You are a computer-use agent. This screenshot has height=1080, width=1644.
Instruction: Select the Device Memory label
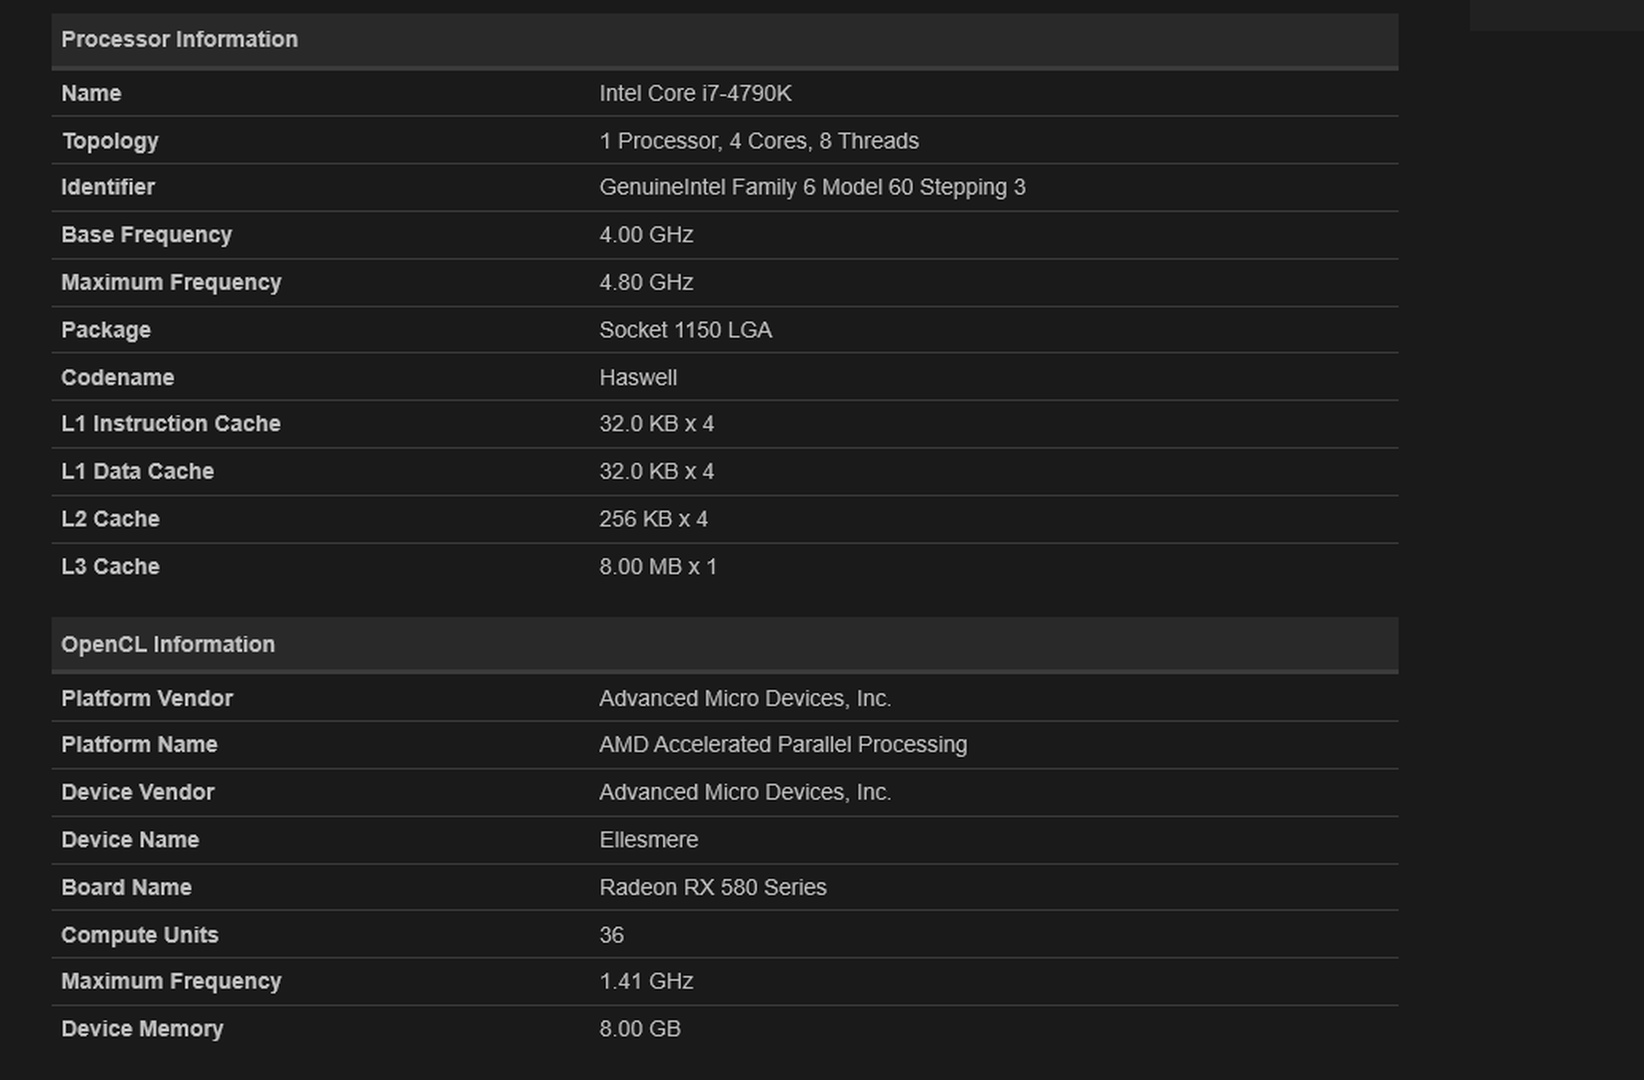pos(142,1029)
